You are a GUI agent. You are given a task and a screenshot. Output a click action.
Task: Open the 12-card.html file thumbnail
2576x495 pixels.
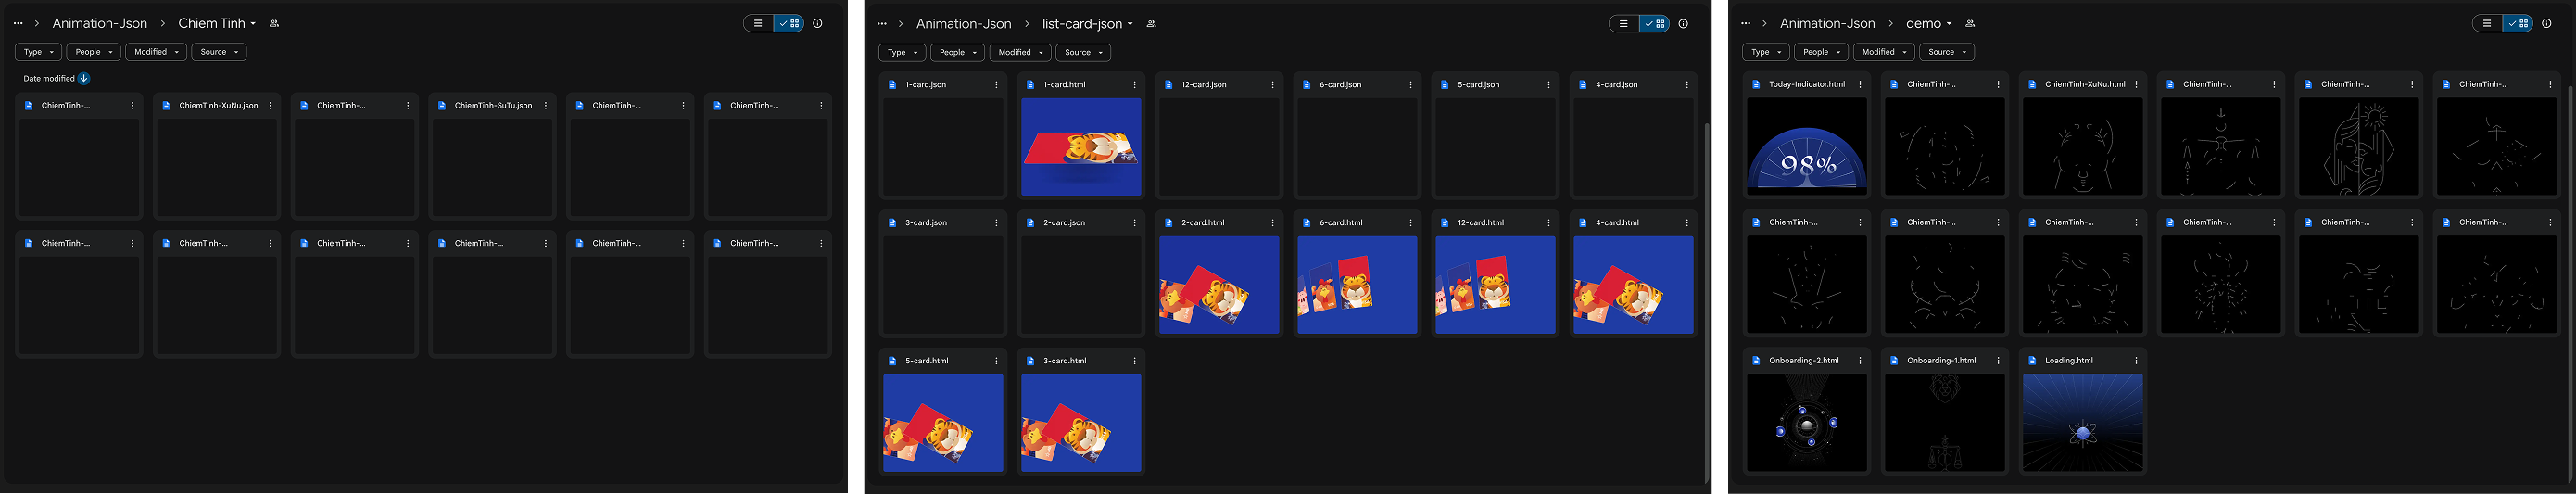[x=1495, y=285]
